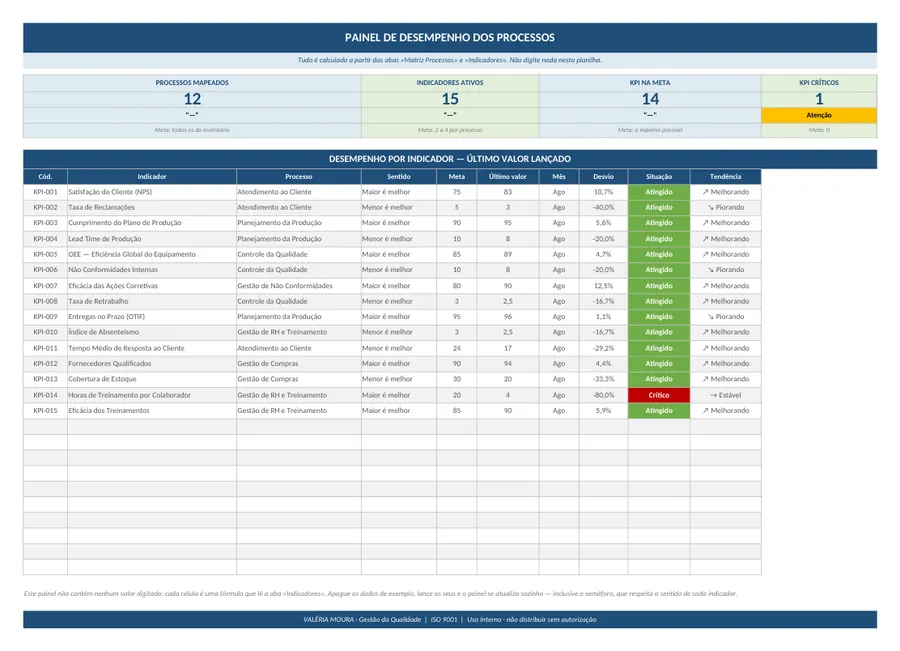The image size is (900, 651).
Task: Click the 'Piorando' trend for KPI-006
Action: pos(726,270)
